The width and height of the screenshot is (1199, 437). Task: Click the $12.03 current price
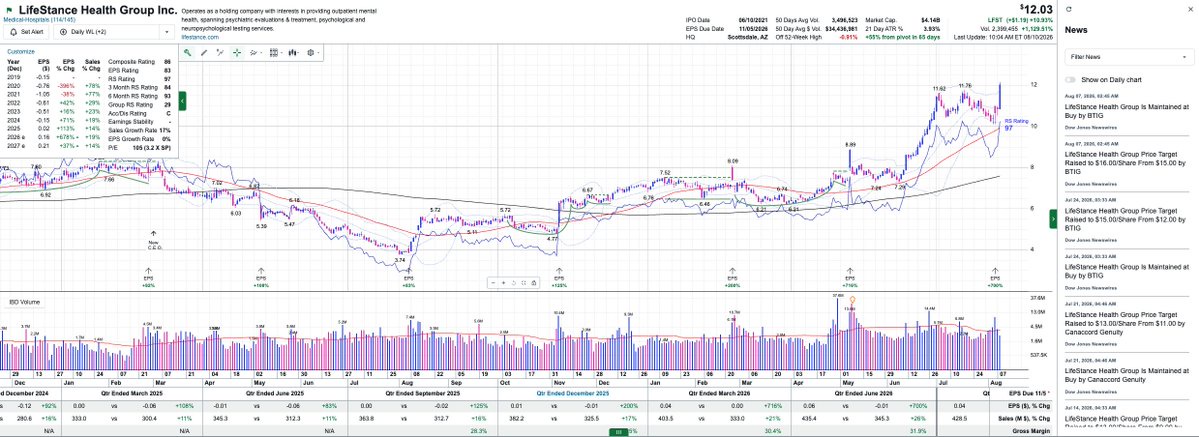1036,9
